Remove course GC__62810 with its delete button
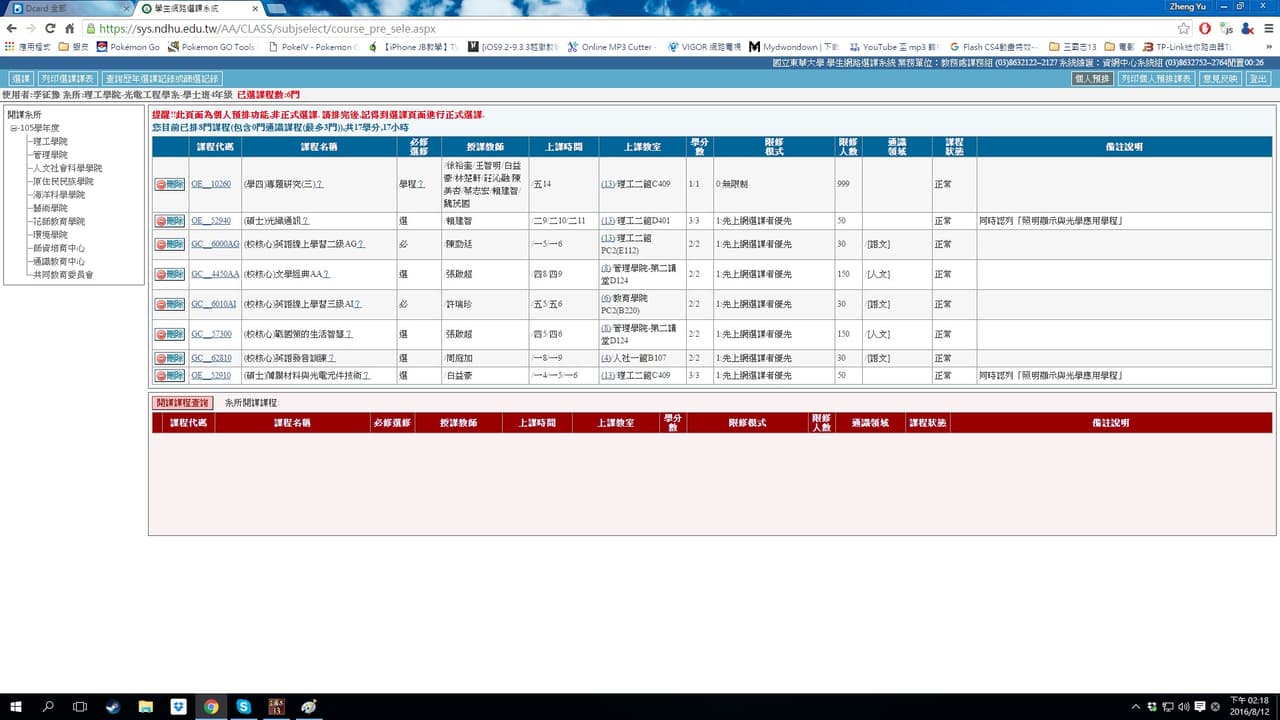 tap(169, 358)
